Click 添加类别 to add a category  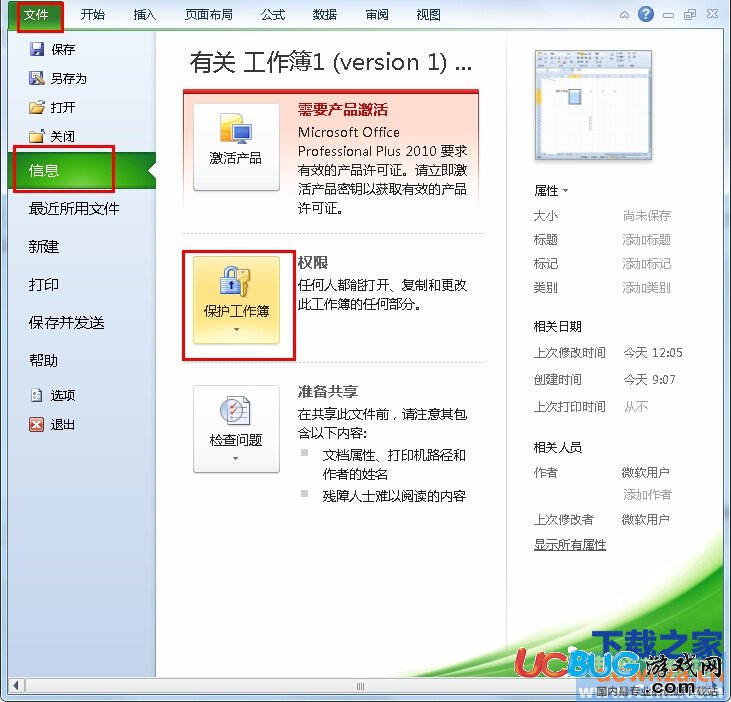coord(647,288)
